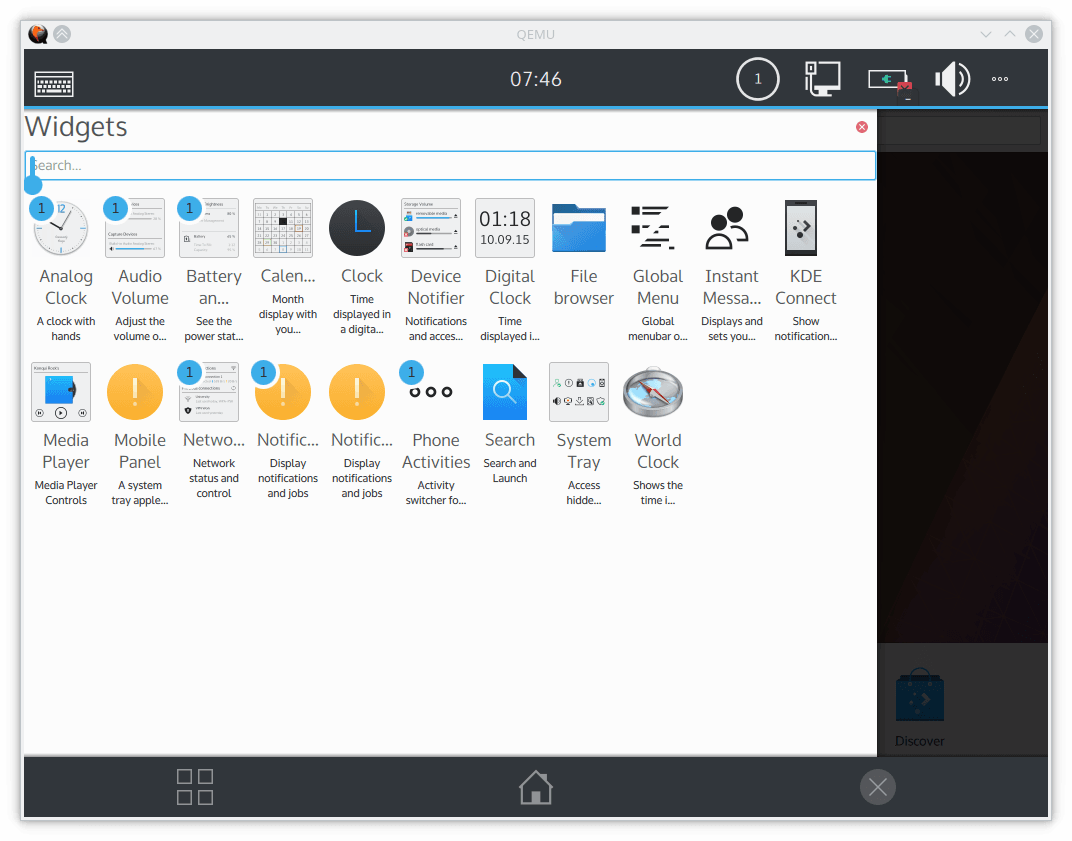Close the Widgets explorer with red X
The image size is (1072, 841).
click(x=862, y=127)
